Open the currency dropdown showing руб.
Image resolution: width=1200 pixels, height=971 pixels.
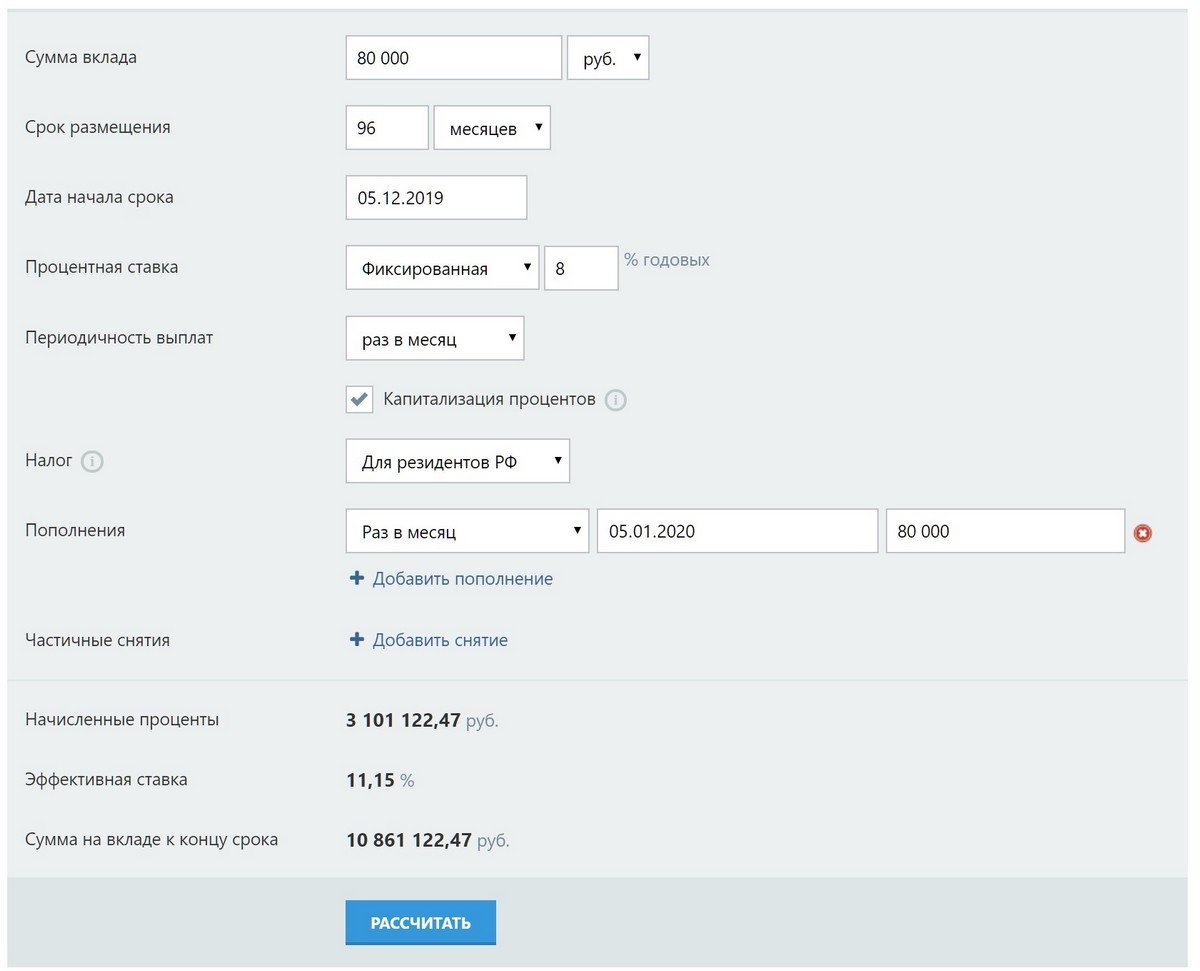[608, 59]
